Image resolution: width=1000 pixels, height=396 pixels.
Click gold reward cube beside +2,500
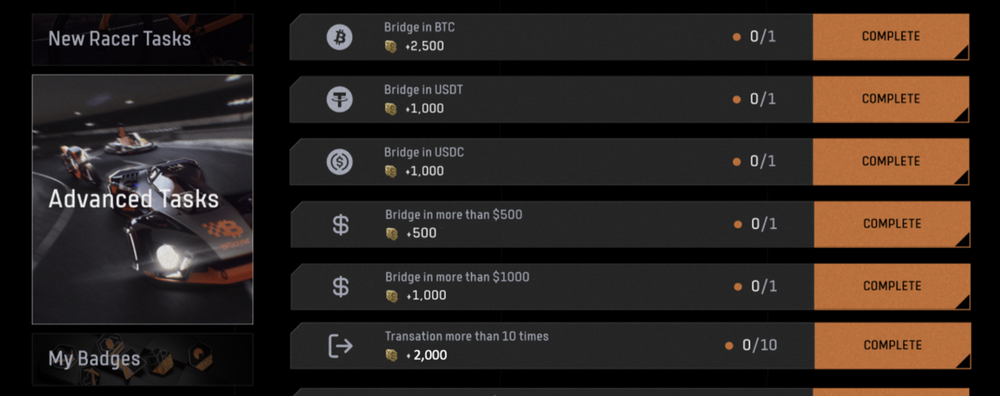[x=391, y=47]
